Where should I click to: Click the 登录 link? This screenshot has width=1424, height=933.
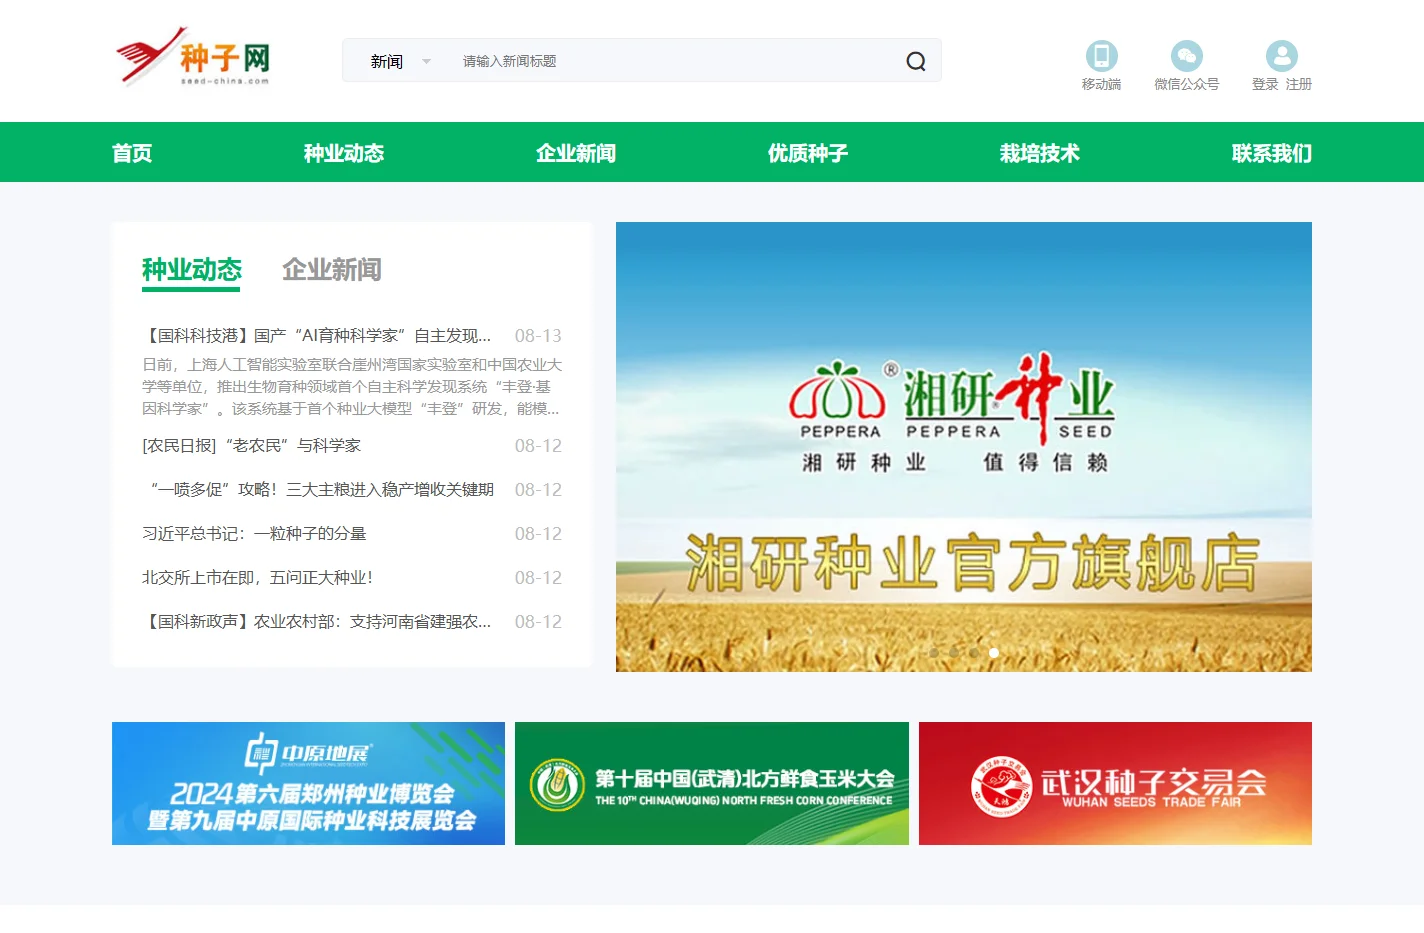click(x=1265, y=84)
